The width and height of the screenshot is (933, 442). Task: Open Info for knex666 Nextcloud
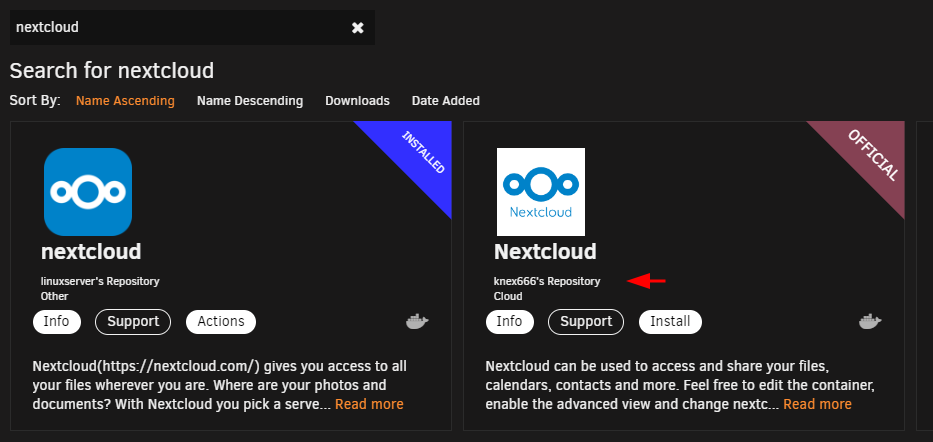pyautogui.click(x=509, y=322)
